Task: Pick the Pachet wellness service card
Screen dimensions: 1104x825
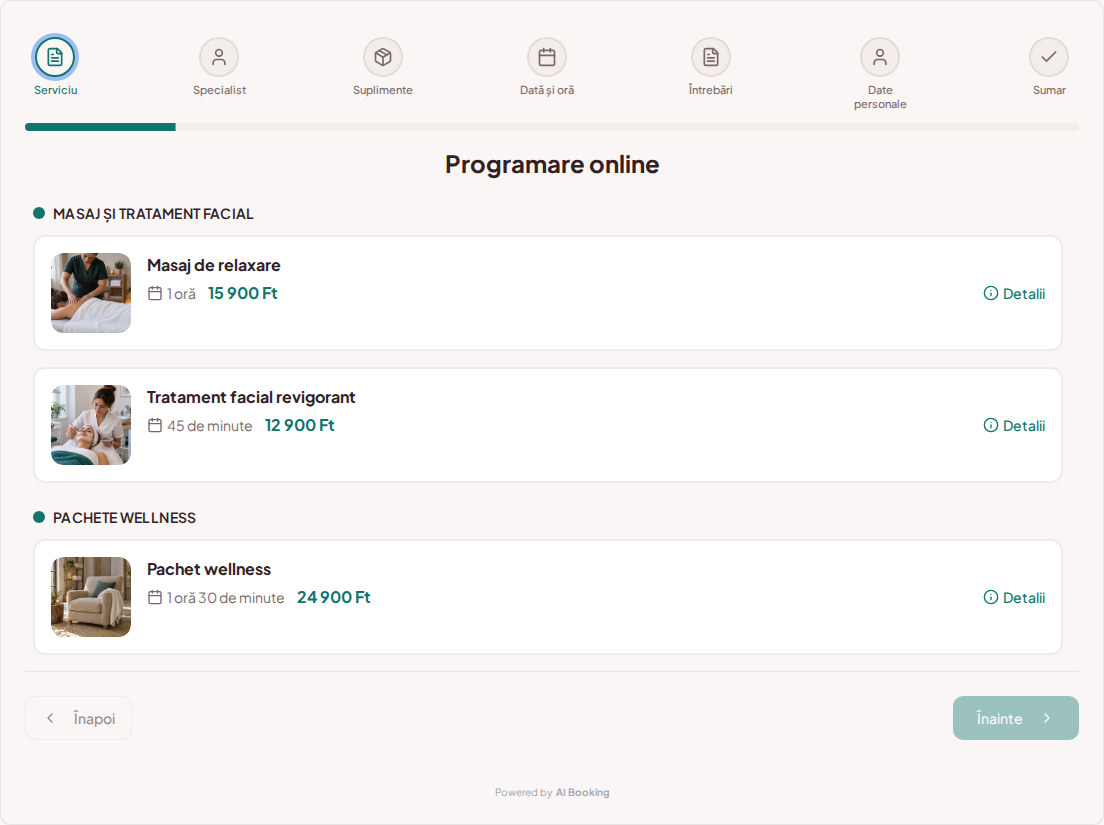Action: pos(548,597)
